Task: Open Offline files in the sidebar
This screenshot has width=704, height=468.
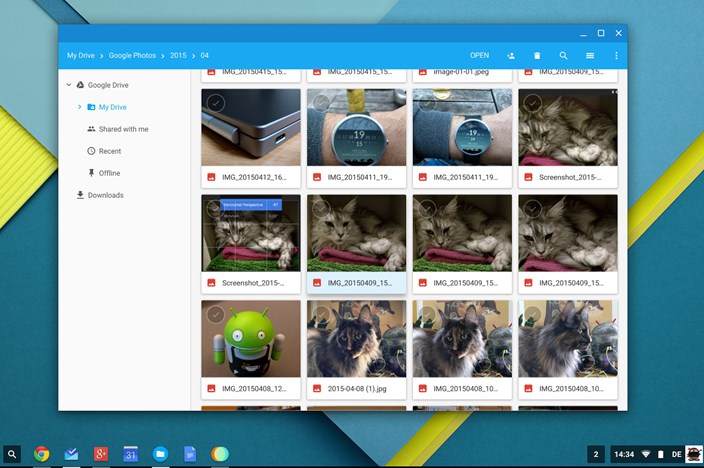Action: pyautogui.click(x=110, y=173)
